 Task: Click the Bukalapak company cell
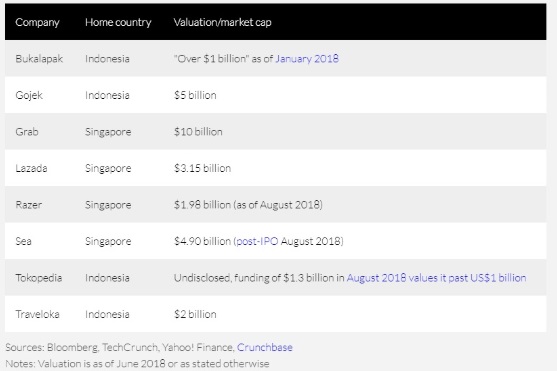click(39, 59)
